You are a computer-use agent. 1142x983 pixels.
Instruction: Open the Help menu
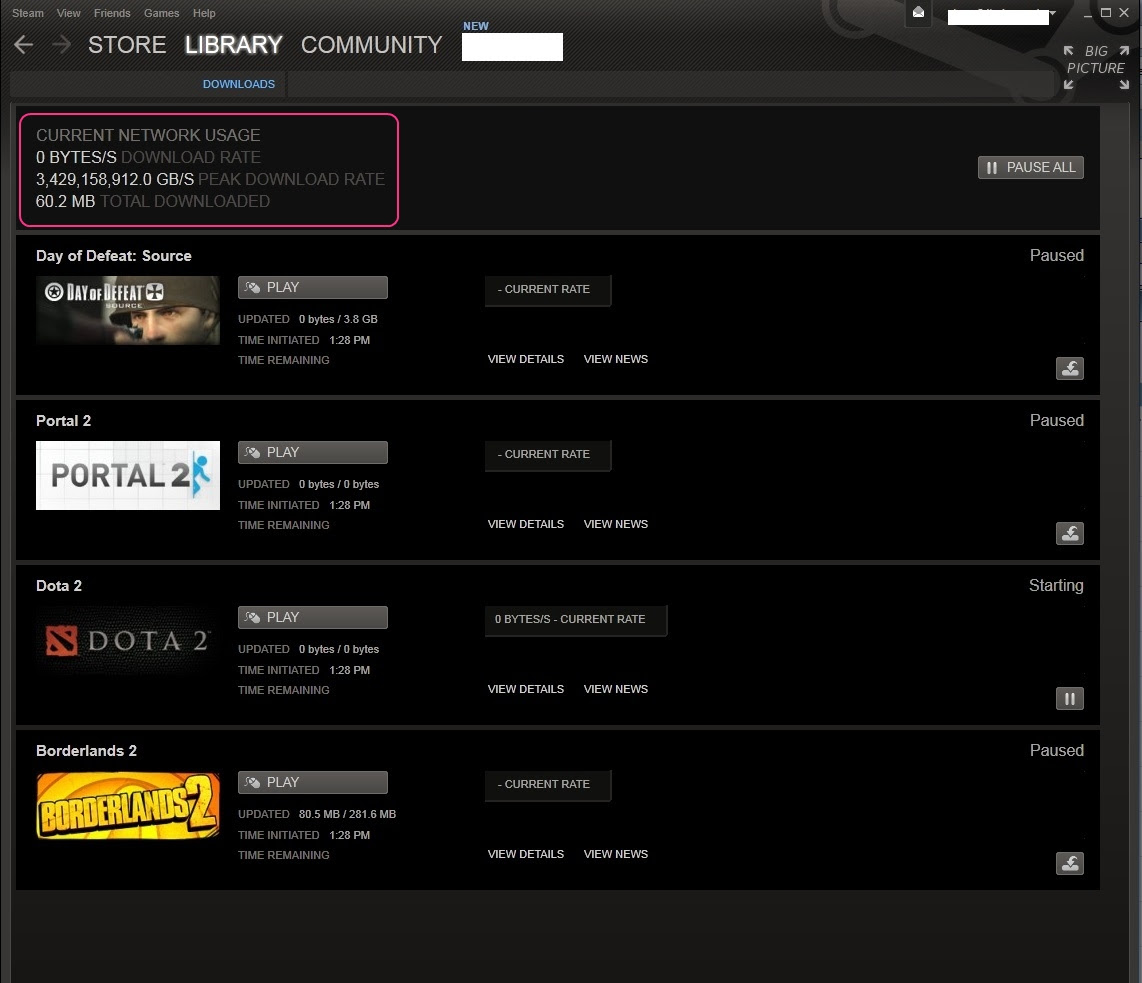point(204,13)
